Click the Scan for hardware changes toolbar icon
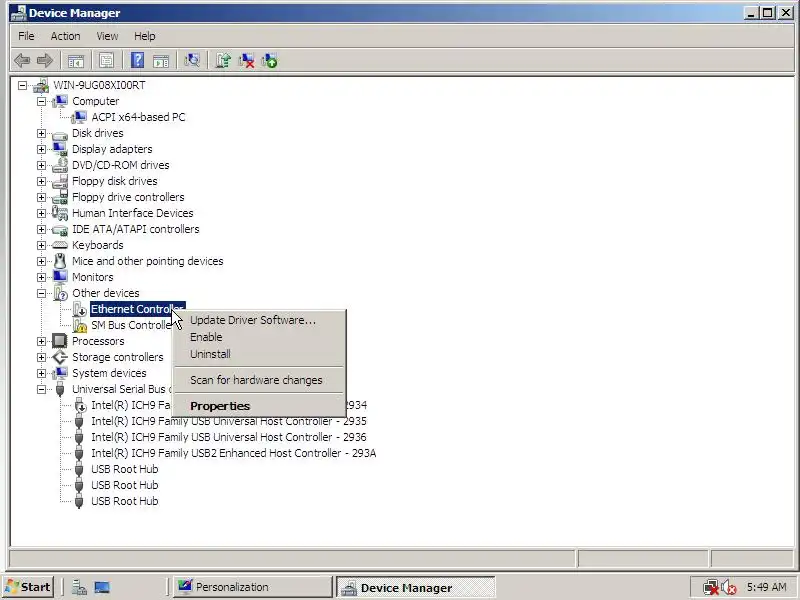The width and height of the screenshot is (800, 600). click(x=192, y=61)
